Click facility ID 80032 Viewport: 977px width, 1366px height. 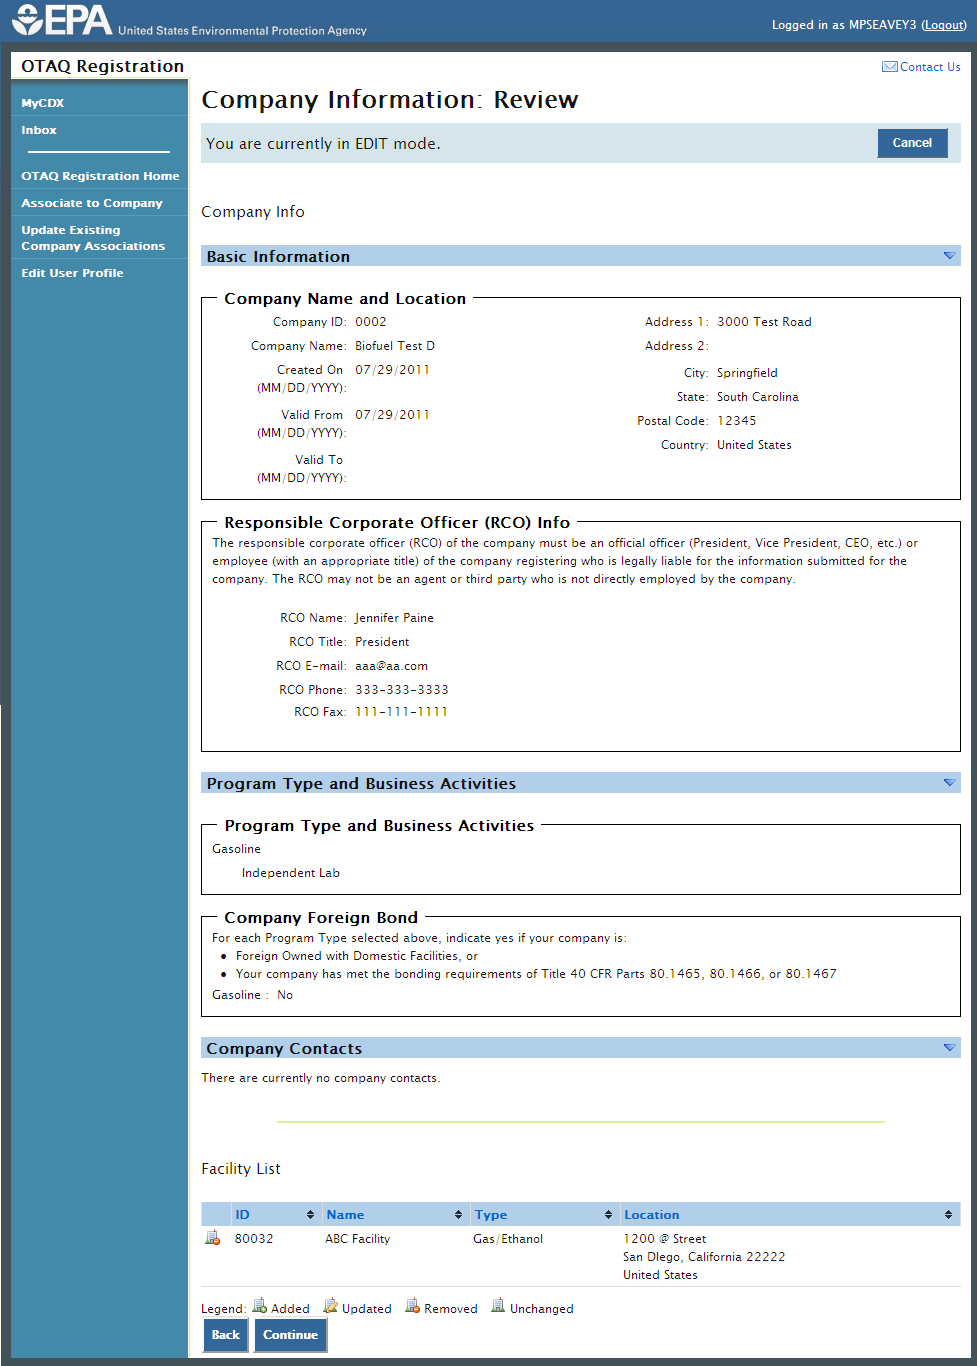pos(254,1239)
